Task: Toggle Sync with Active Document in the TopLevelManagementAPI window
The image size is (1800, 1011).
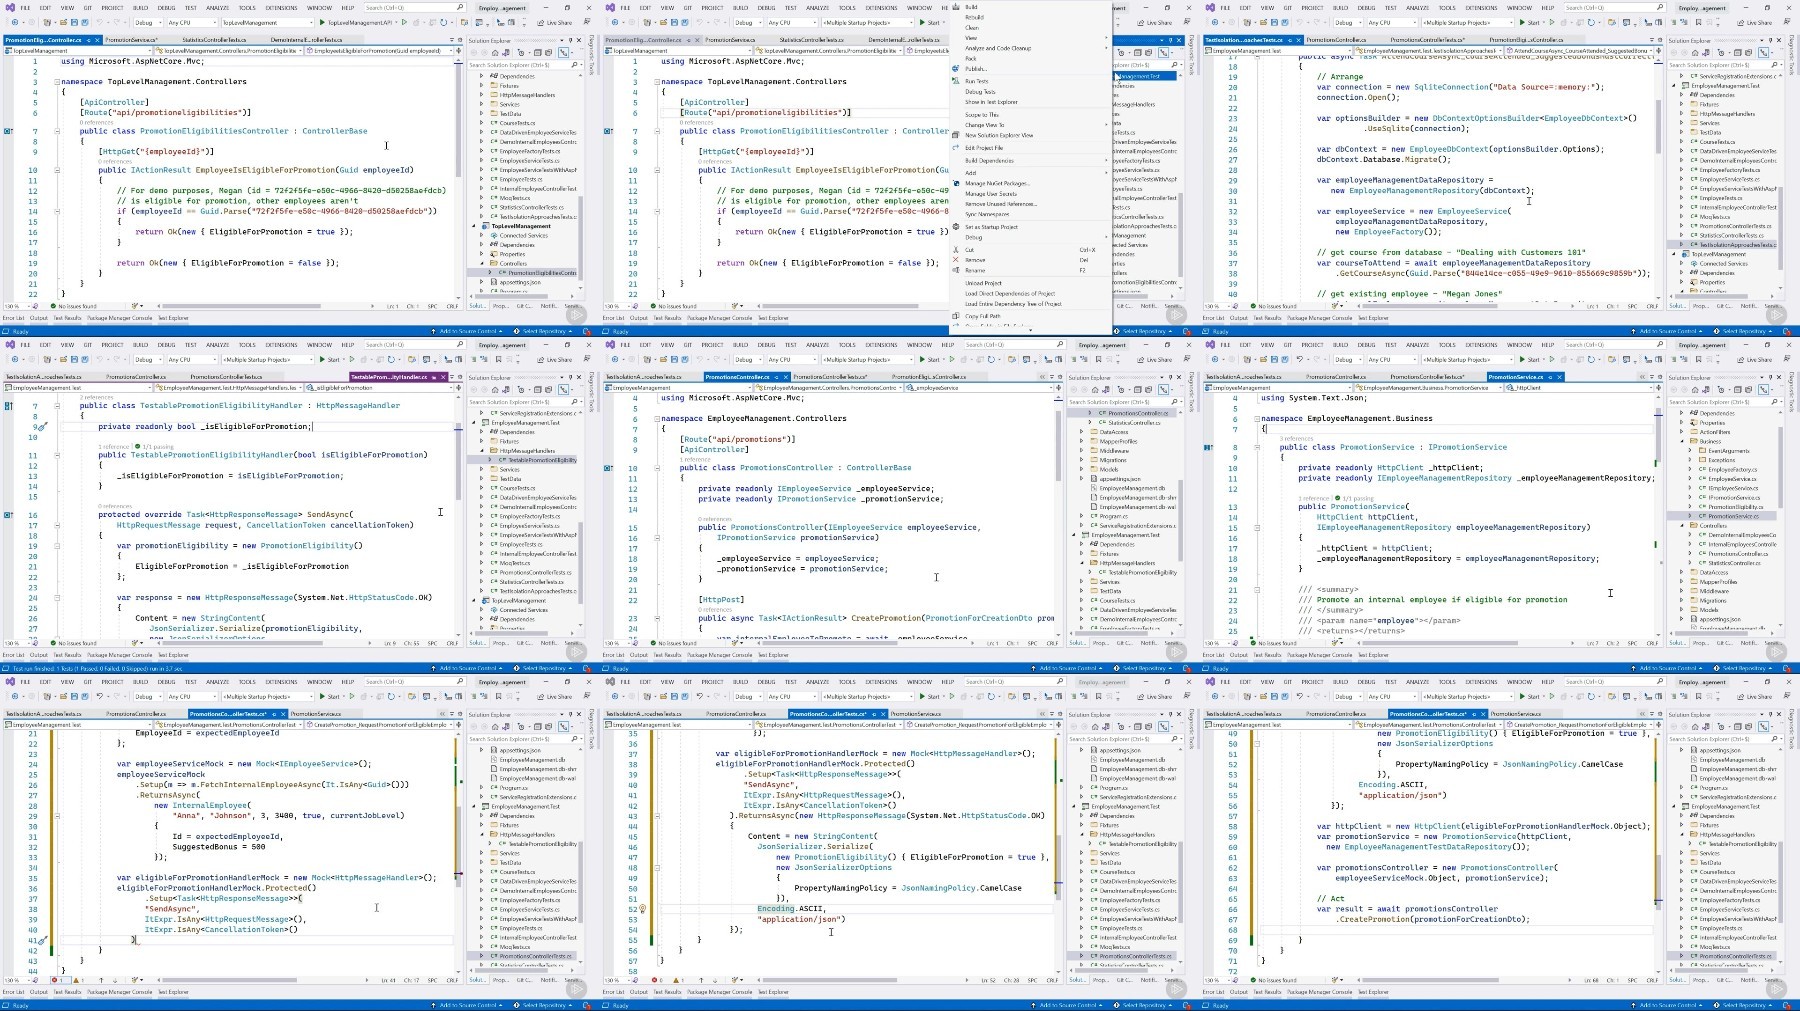Action: [563, 52]
